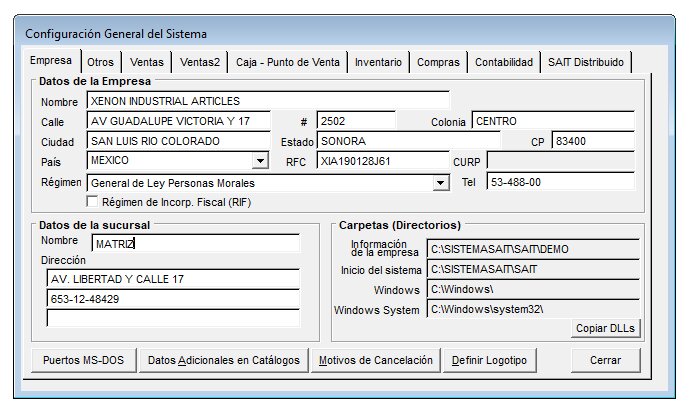Click the Datos de la sucursal heading
This screenshot has height=413, width=694.
(x=94, y=225)
